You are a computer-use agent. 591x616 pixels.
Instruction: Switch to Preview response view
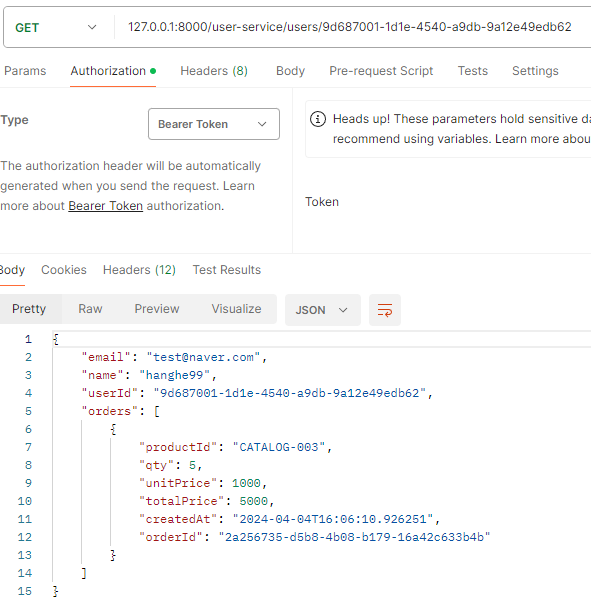157,309
